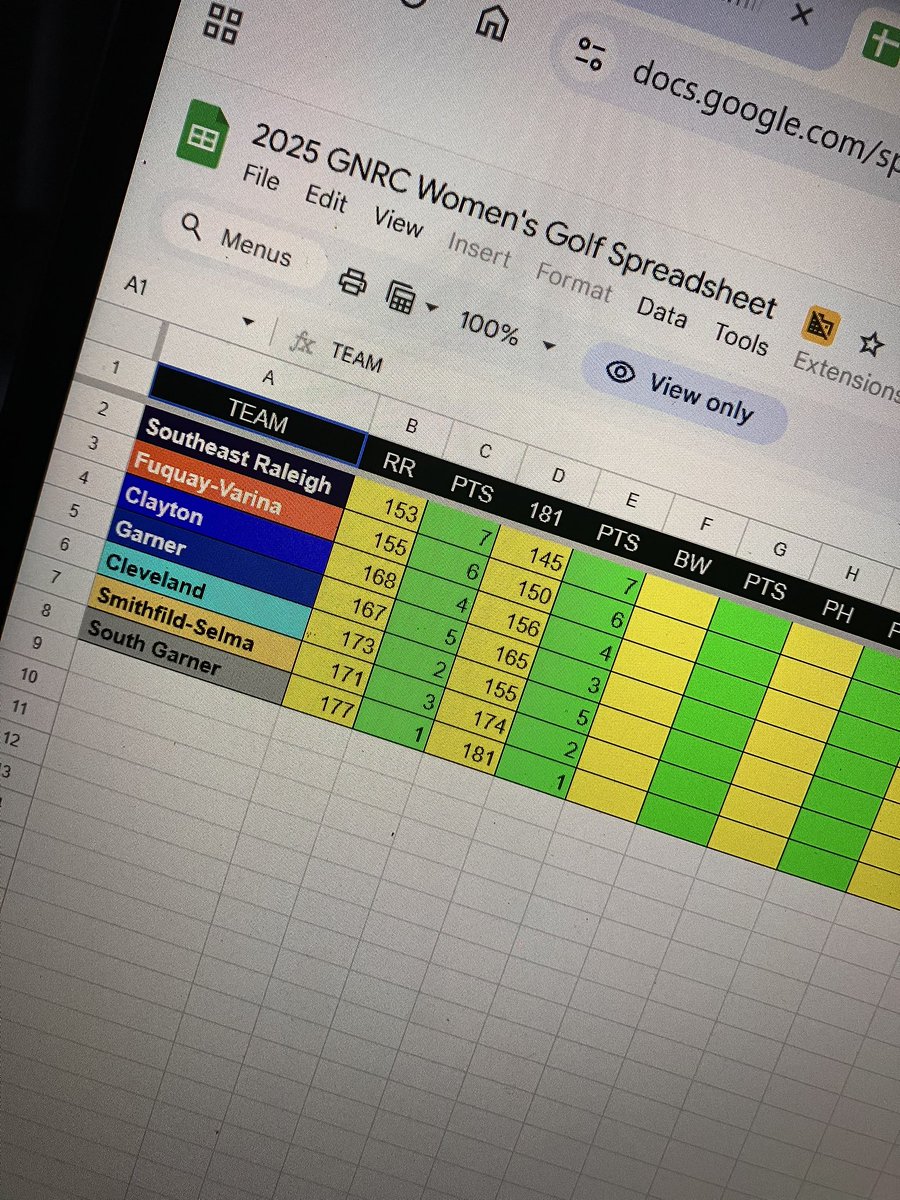Select column C header
900x1200 pixels.
coord(485,451)
